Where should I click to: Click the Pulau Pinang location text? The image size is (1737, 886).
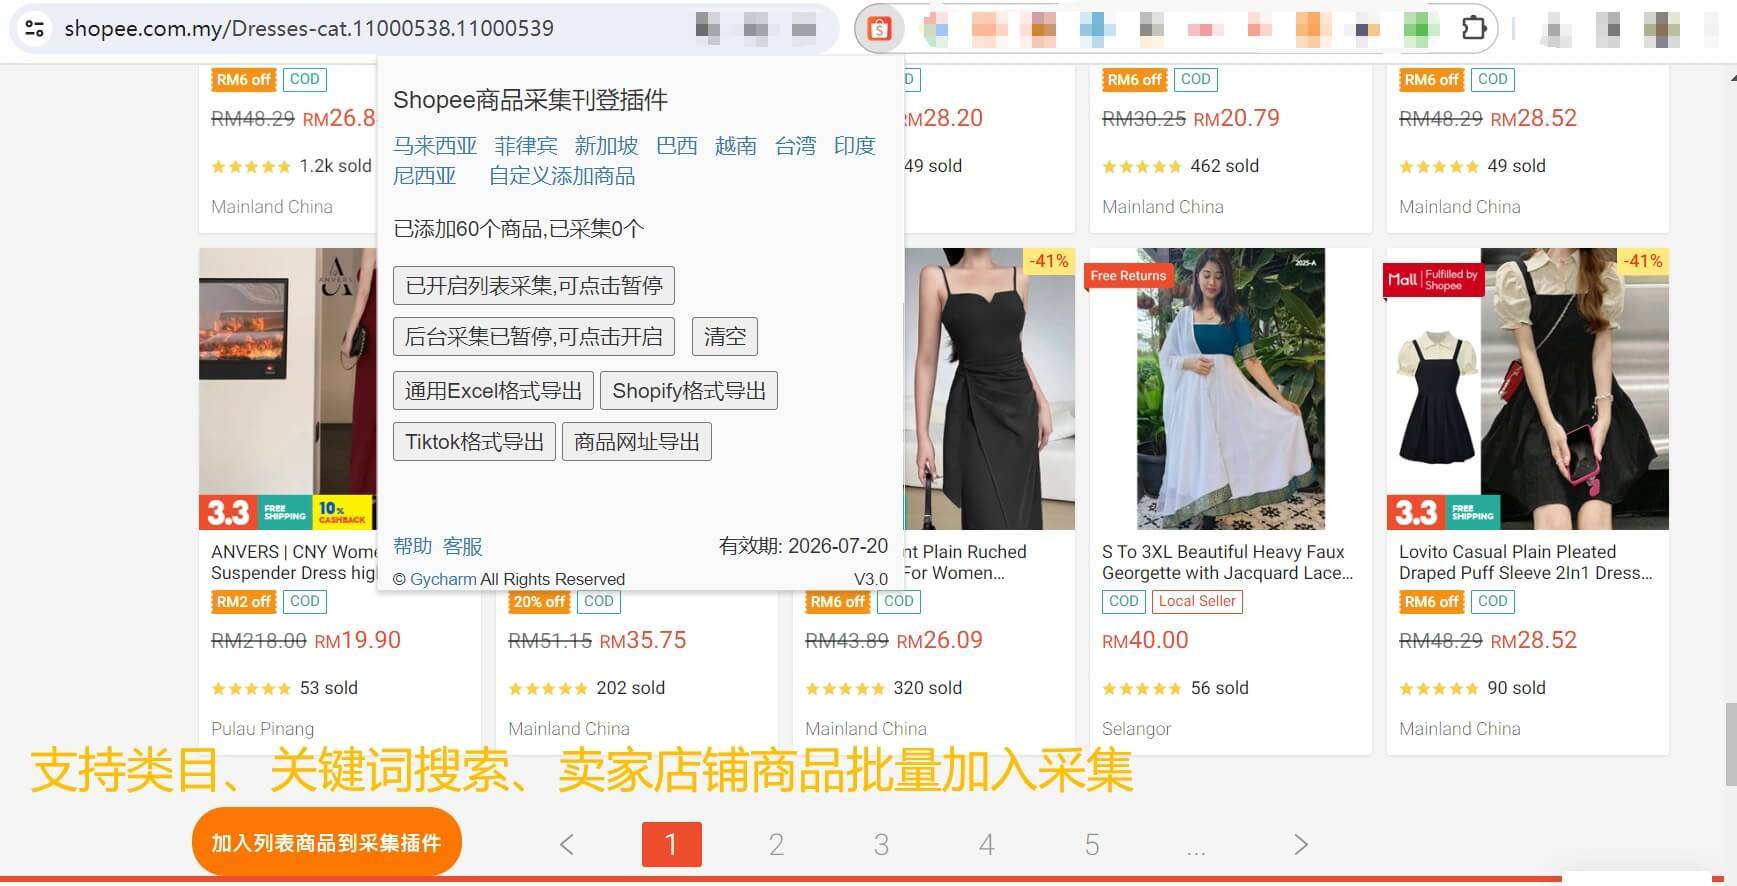(263, 729)
